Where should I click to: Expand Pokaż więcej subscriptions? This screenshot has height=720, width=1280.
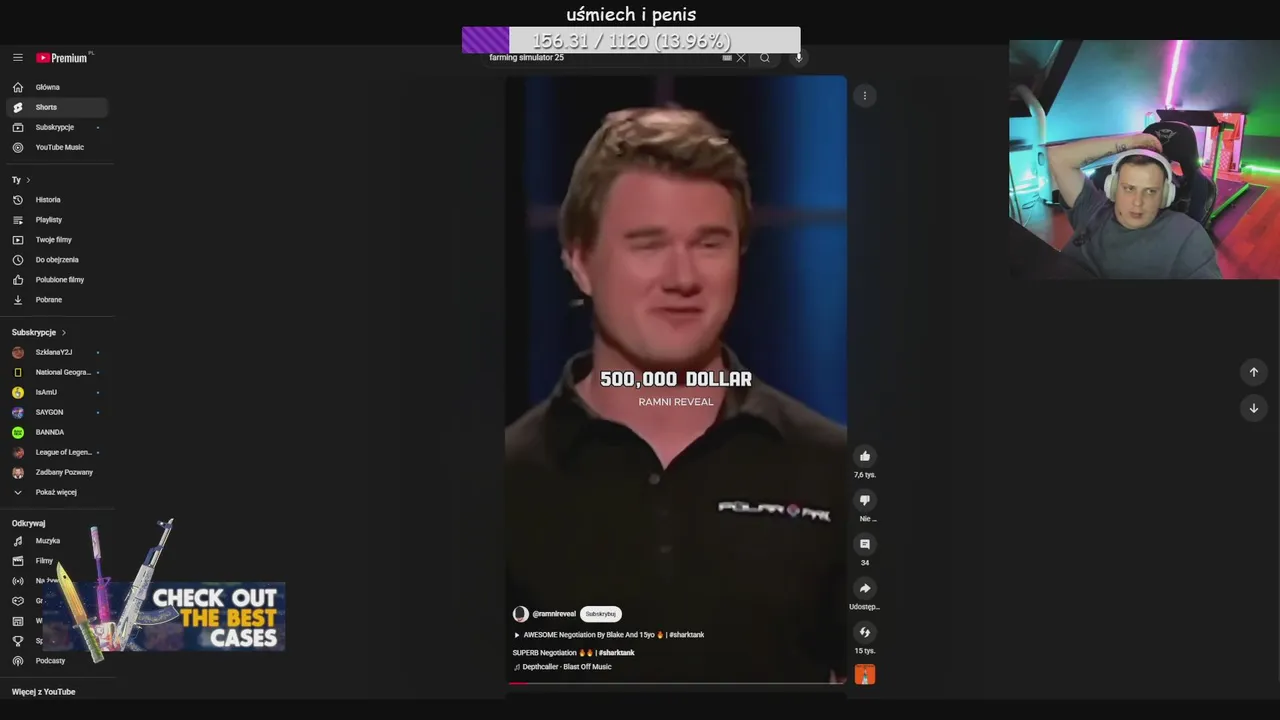pyautogui.click(x=56, y=492)
